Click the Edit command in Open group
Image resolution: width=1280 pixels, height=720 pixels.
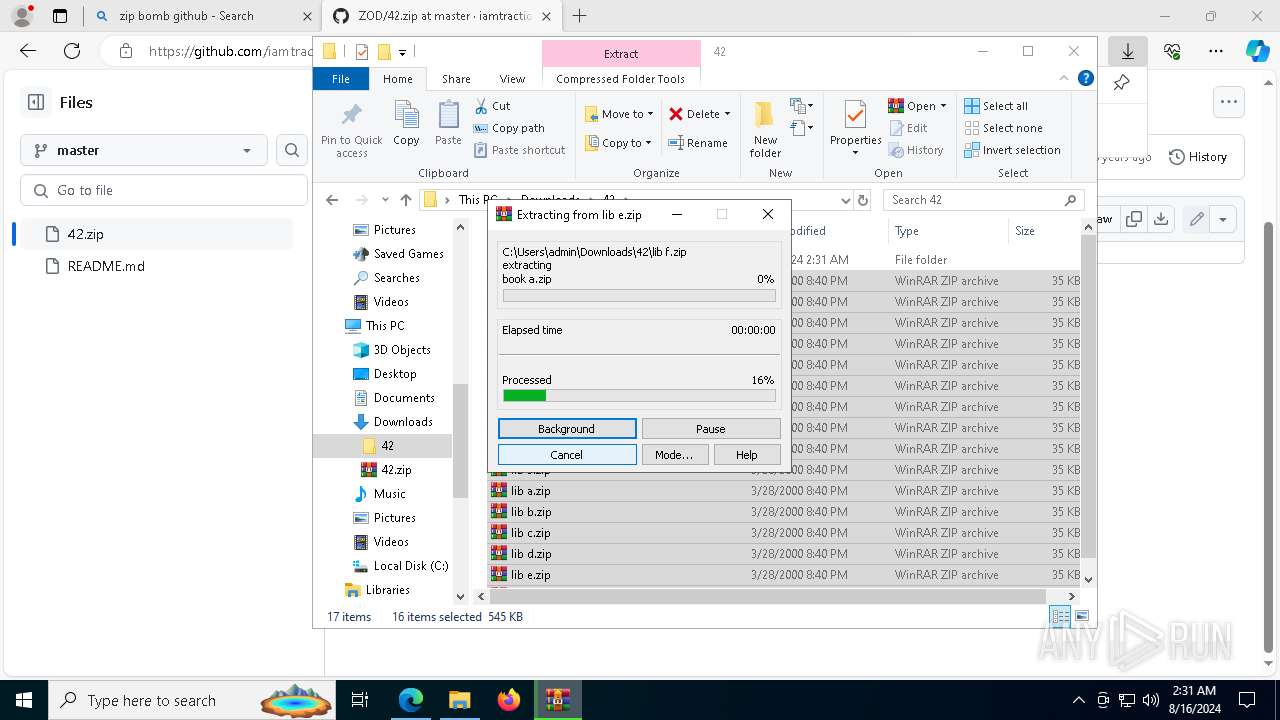coord(908,128)
